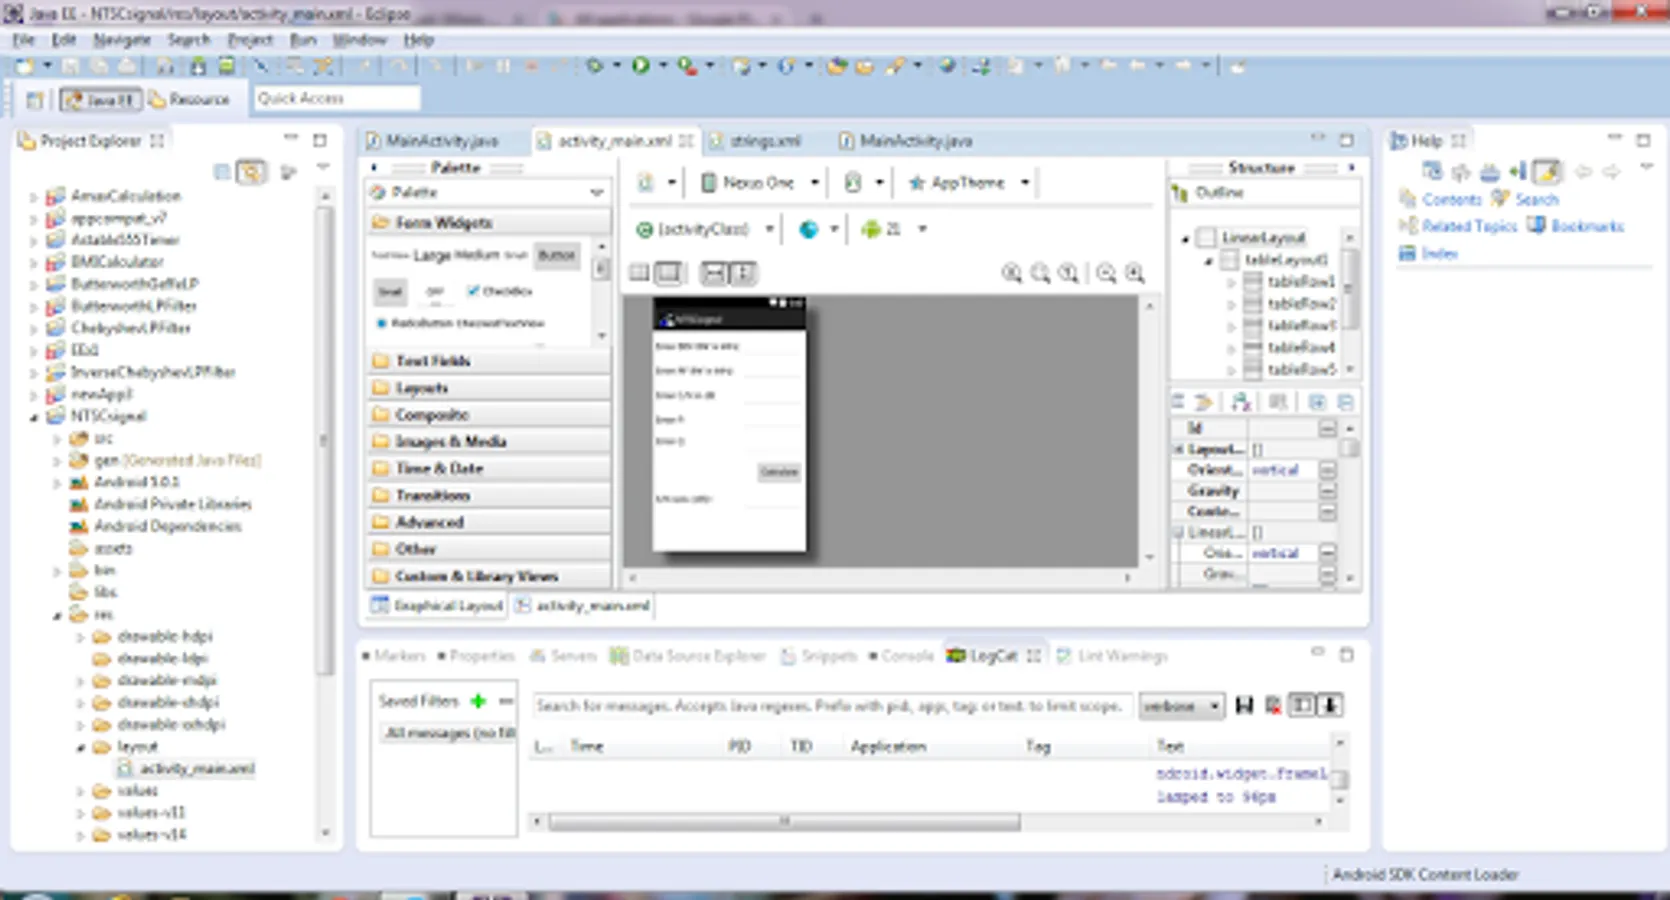Switch to the Graphical Layout tab
Screen dimensions: 1670x900
coord(437,605)
